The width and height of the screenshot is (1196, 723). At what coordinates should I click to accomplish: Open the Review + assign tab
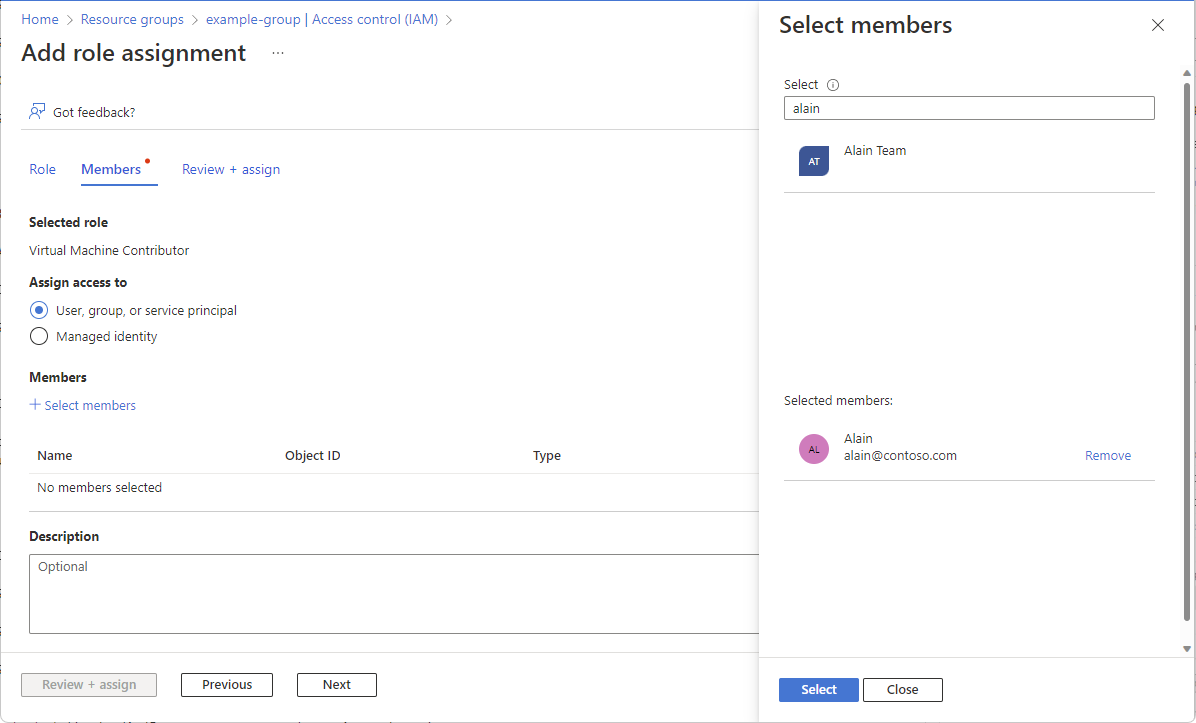pos(230,169)
